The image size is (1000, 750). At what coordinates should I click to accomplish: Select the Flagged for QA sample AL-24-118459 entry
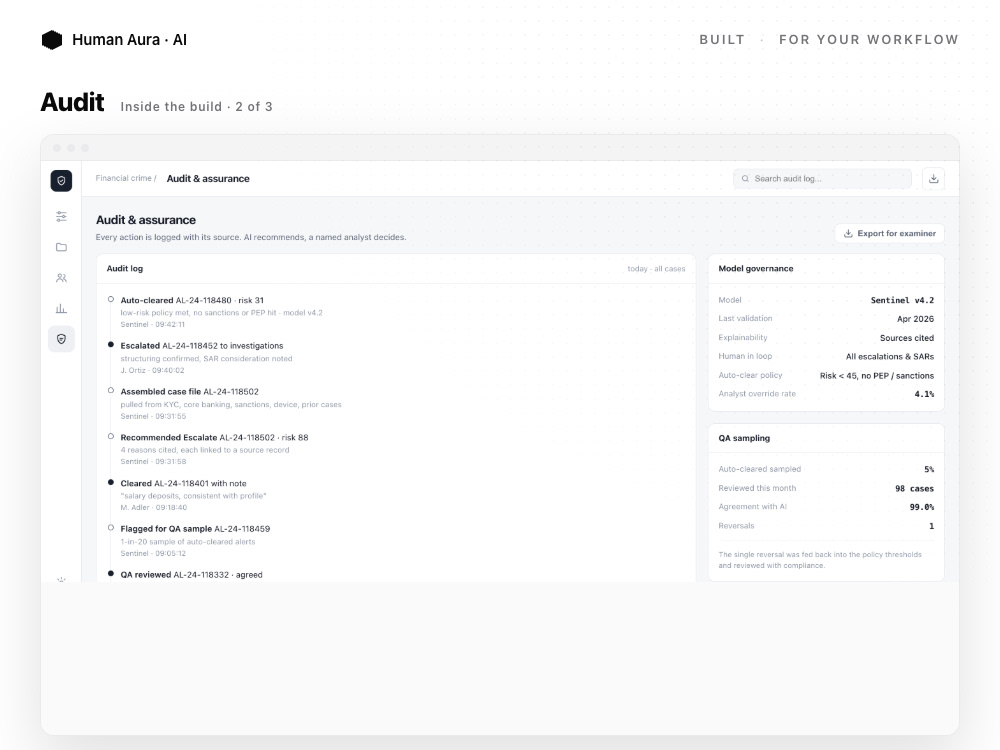coord(195,541)
